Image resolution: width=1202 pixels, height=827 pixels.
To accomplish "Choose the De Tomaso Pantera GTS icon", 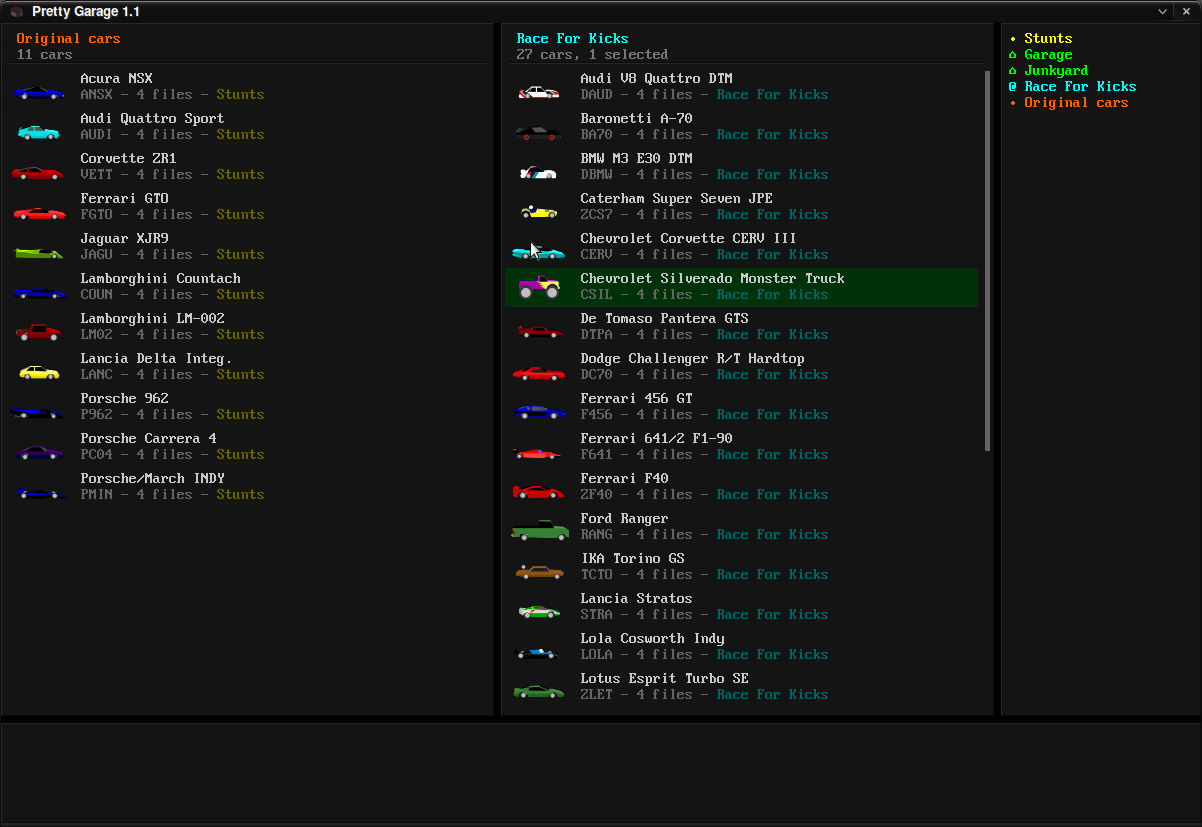I will pos(539,332).
